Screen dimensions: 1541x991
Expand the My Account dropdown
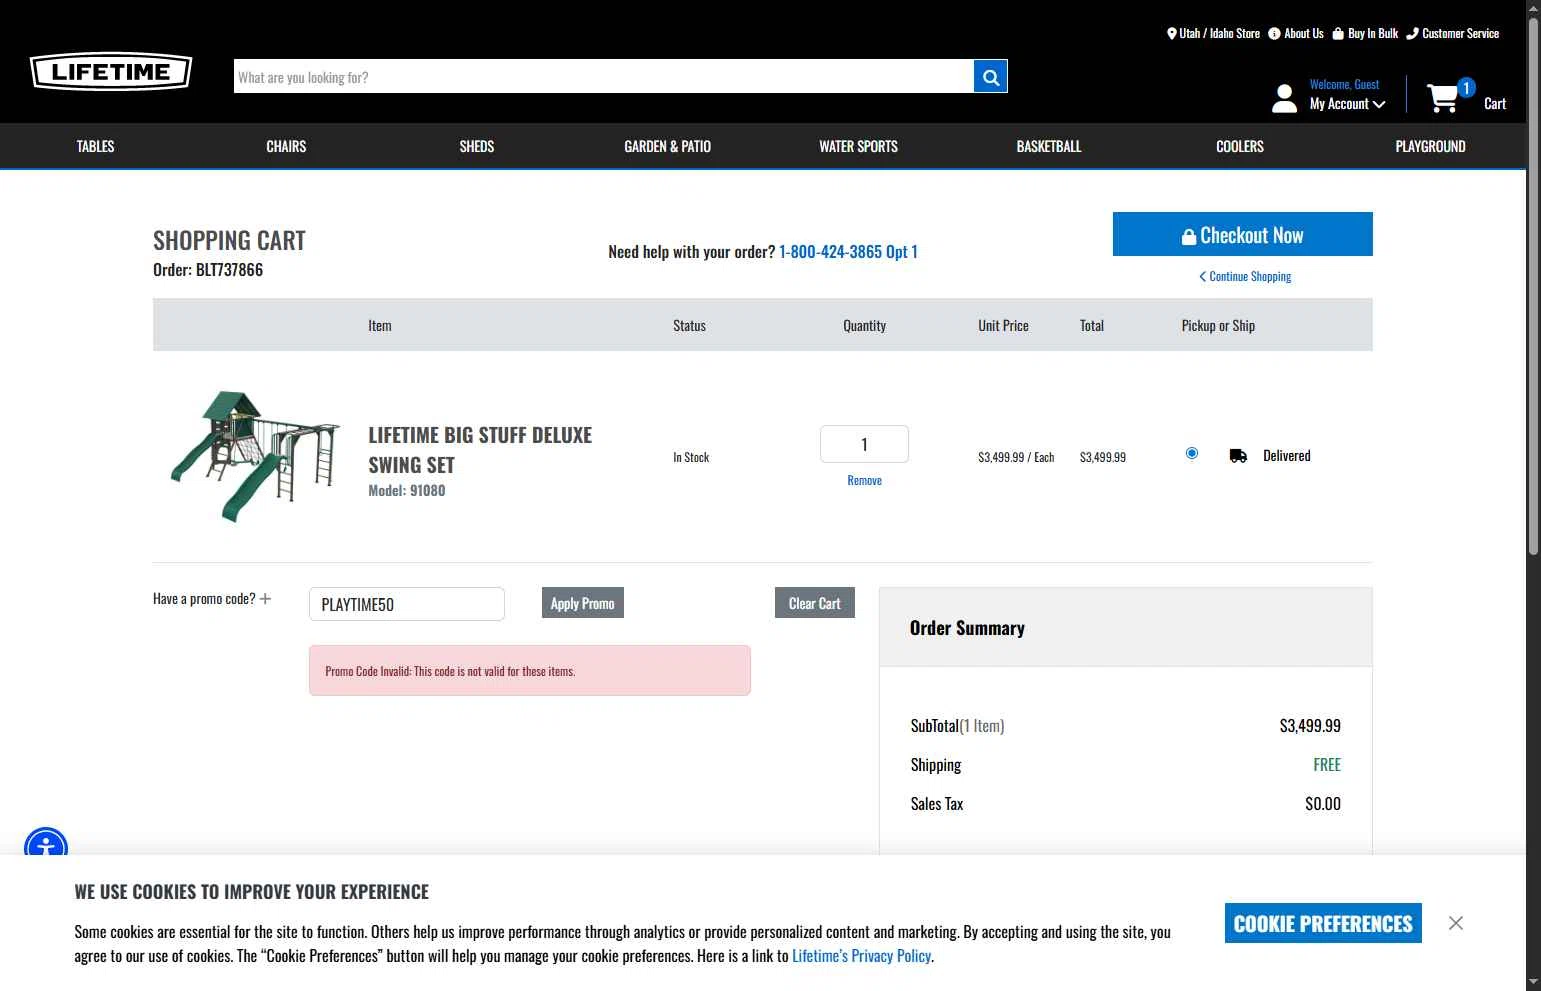point(1347,104)
